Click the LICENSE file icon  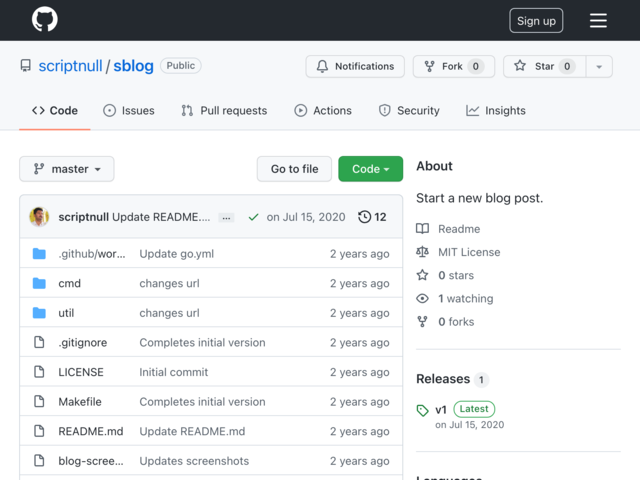click(x=39, y=372)
